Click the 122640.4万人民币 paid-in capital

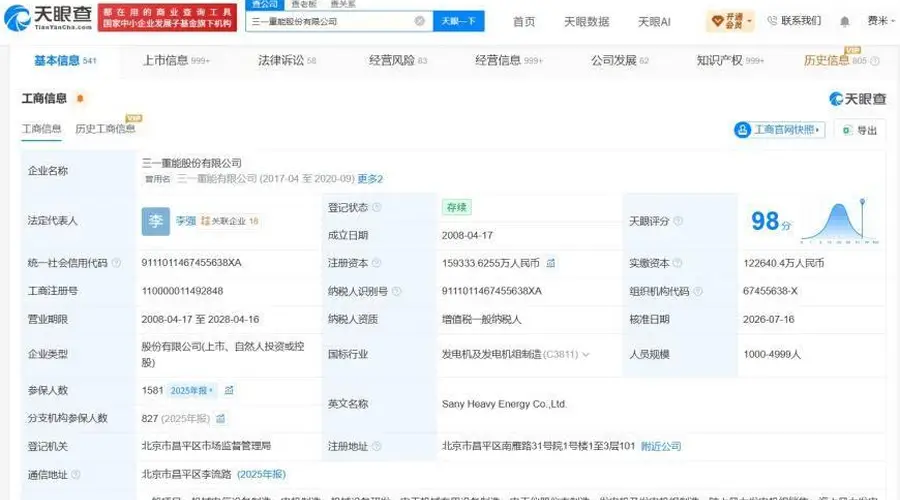click(783, 263)
